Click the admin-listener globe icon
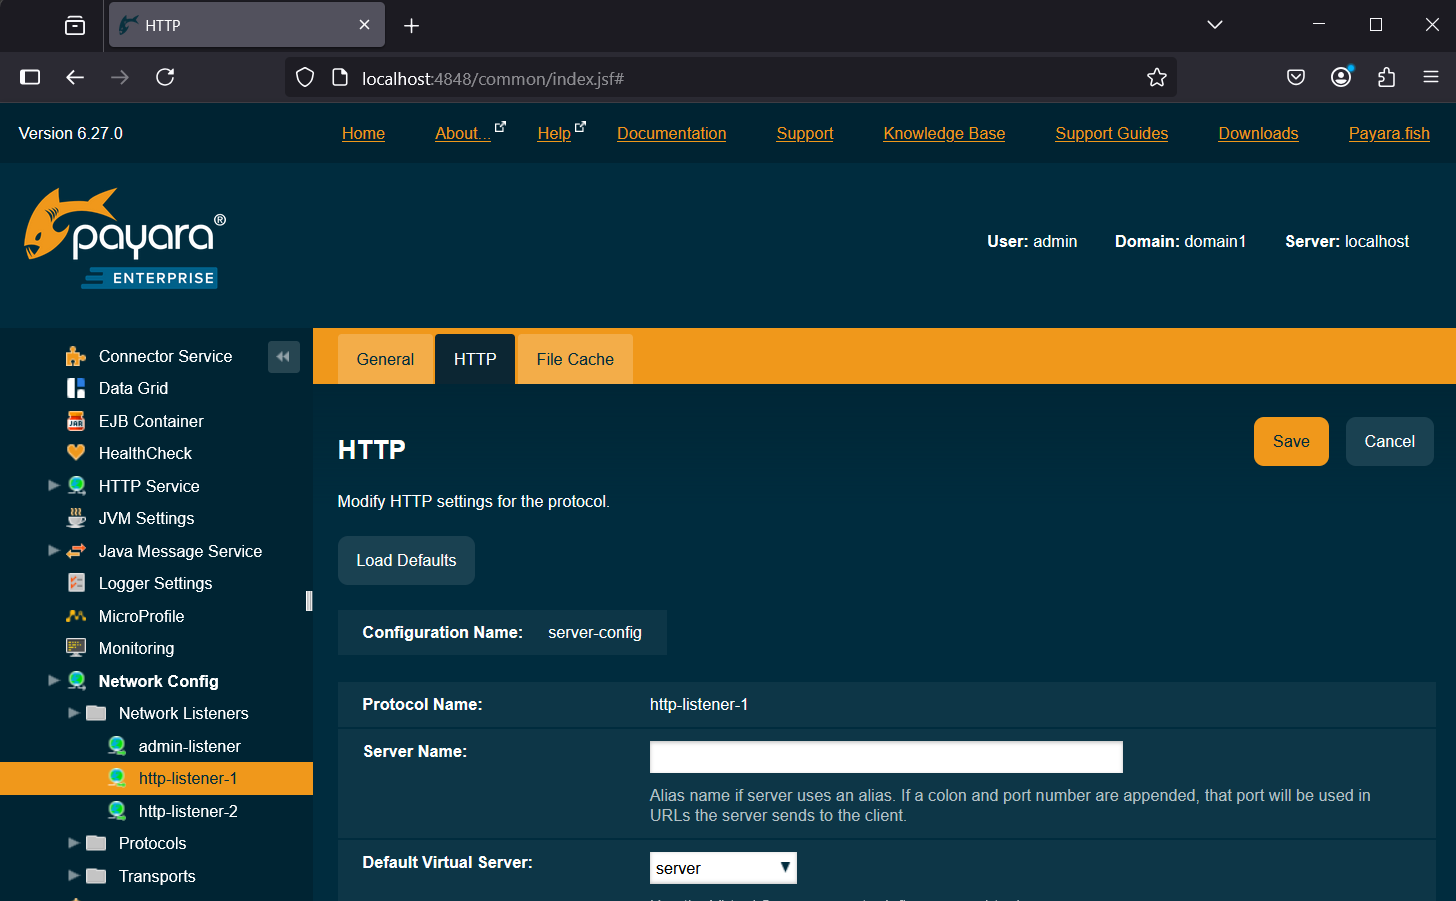The height and width of the screenshot is (901, 1456). (117, 746)
